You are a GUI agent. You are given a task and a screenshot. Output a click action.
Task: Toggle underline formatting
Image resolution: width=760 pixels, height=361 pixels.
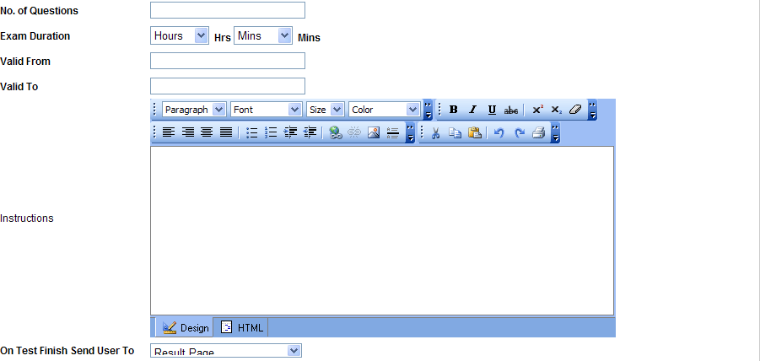coord(492,110)
